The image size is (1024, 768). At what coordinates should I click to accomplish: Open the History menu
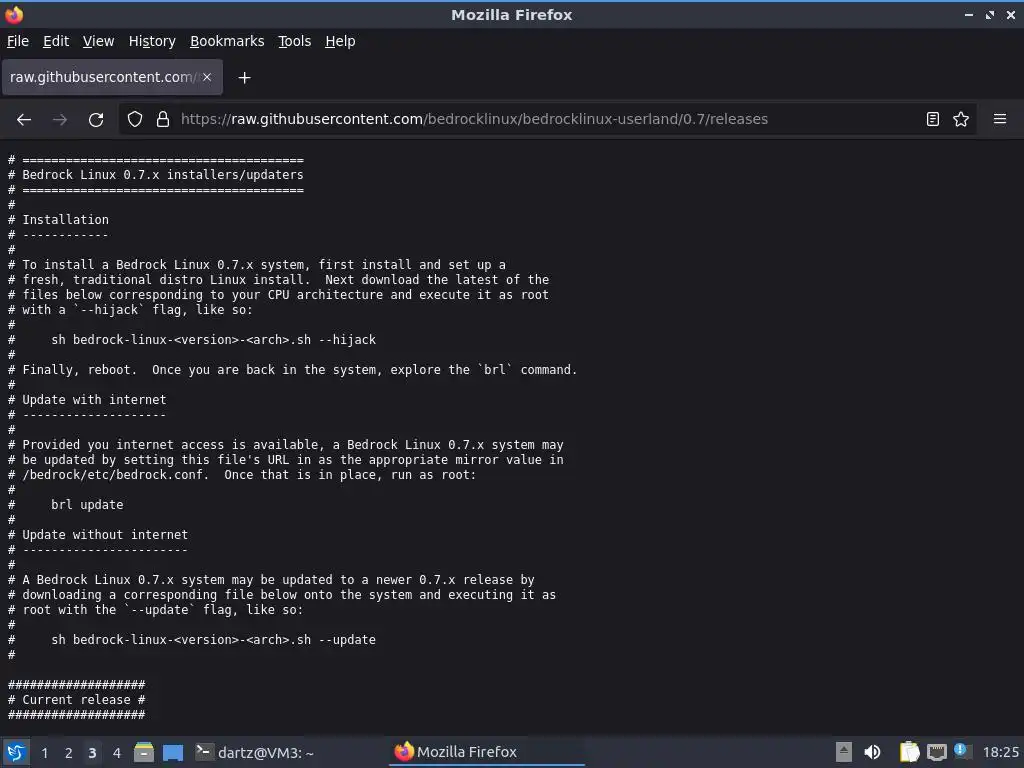pos(152,41)
